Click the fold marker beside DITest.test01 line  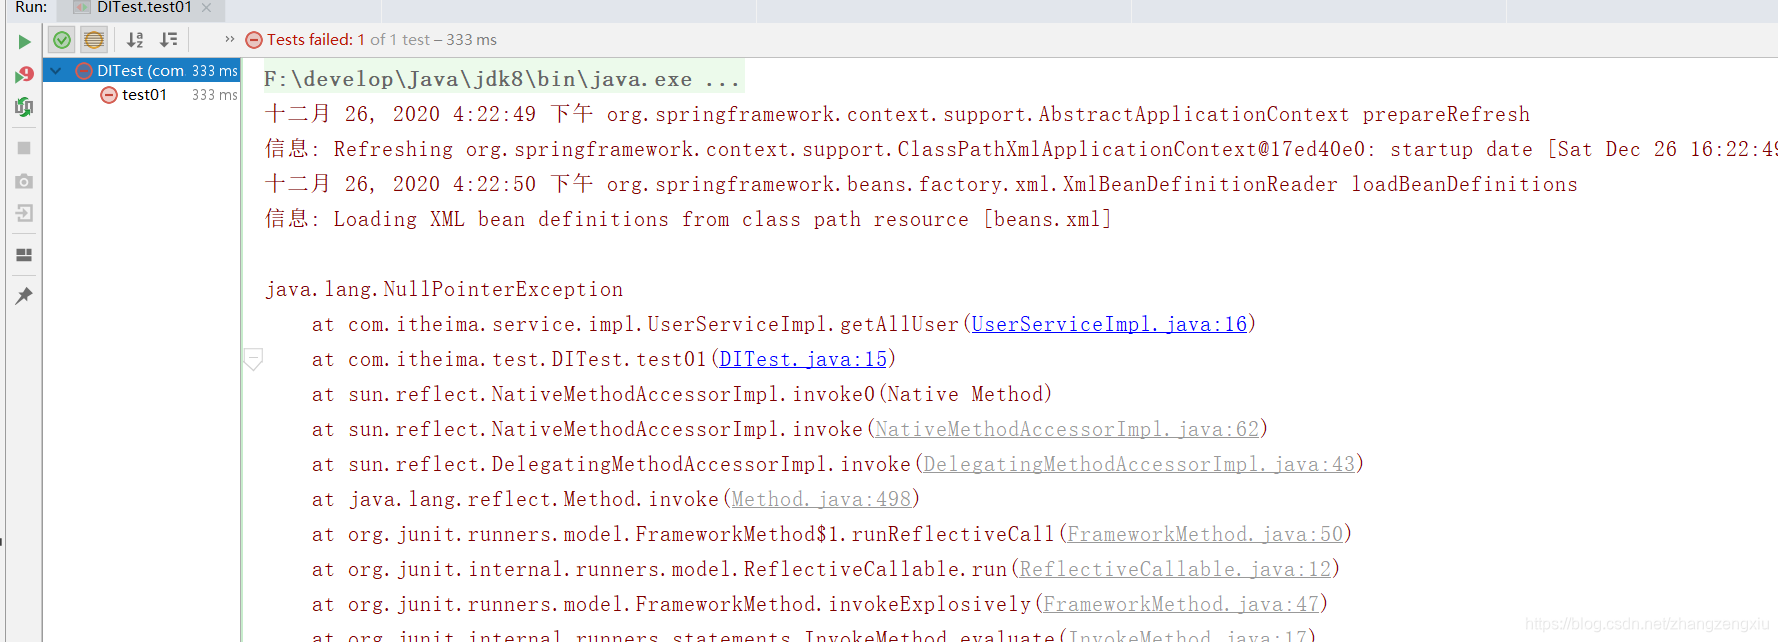tap(253, 359)
